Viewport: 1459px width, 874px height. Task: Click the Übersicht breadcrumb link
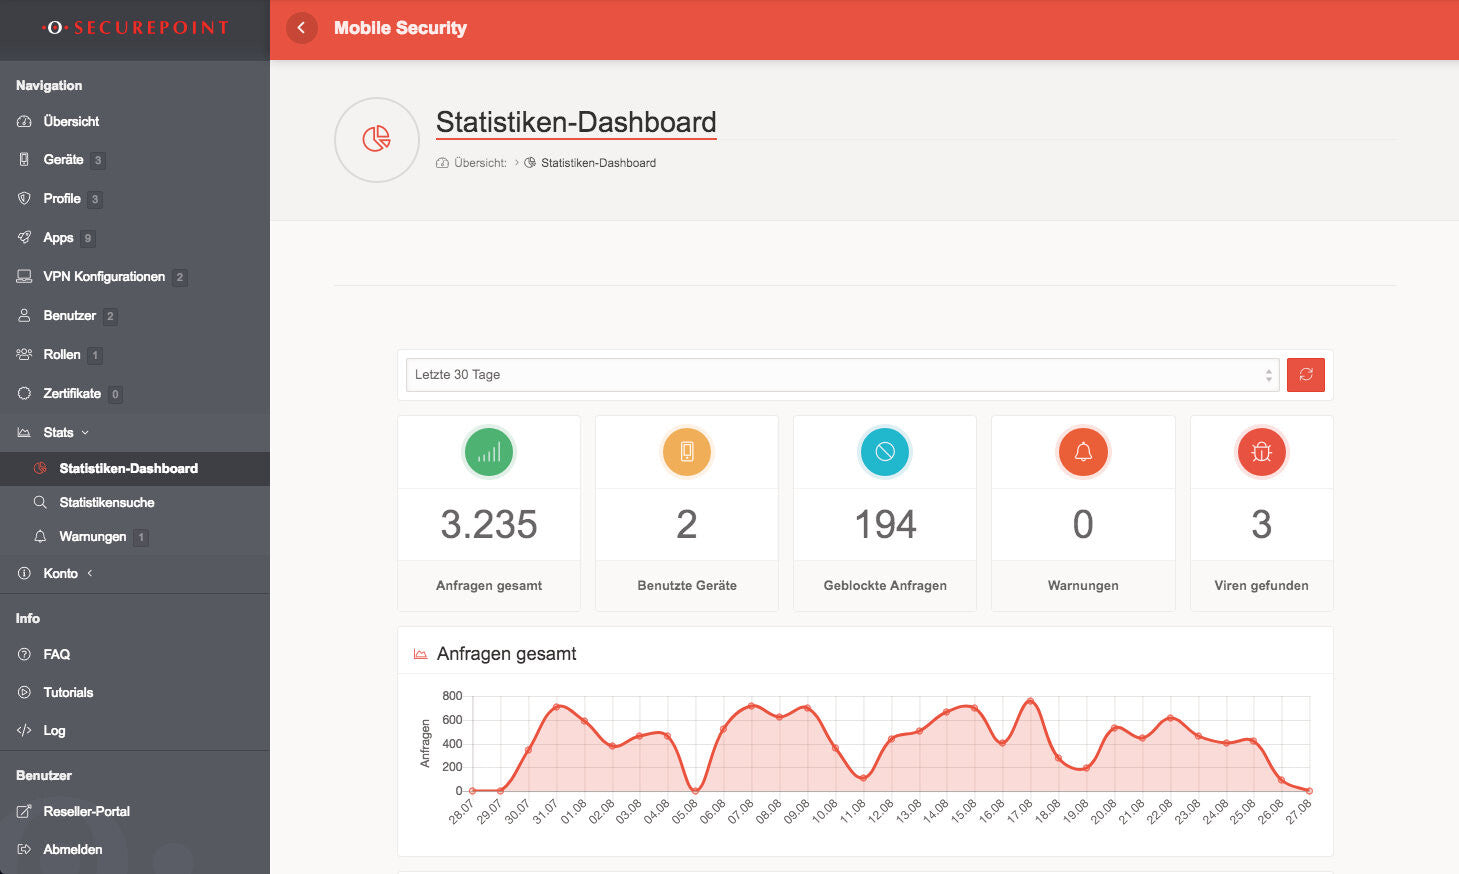tap(479, 163)
